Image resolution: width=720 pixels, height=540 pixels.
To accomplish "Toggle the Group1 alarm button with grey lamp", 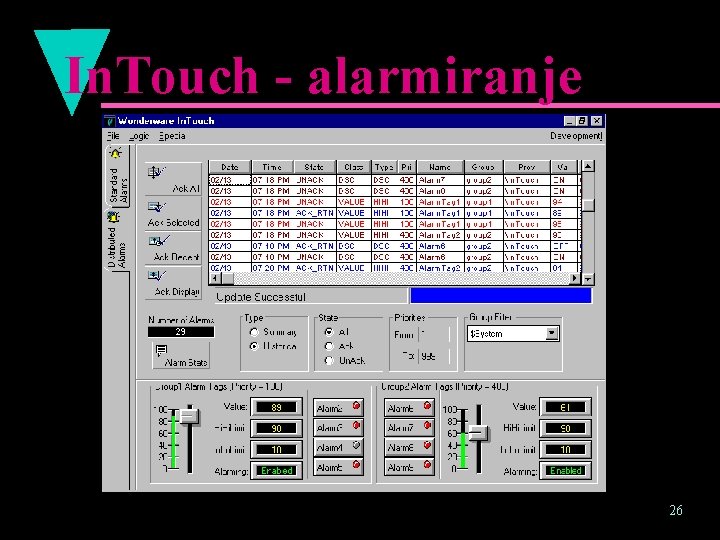I will point(338,447).
